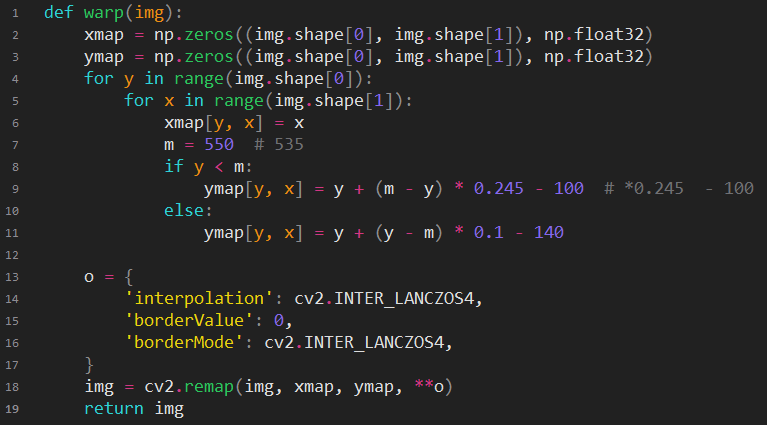The height and width of the screenshot is (425, 767).
Task: Click the 'borderValue' key string
Action: point(188,320)
